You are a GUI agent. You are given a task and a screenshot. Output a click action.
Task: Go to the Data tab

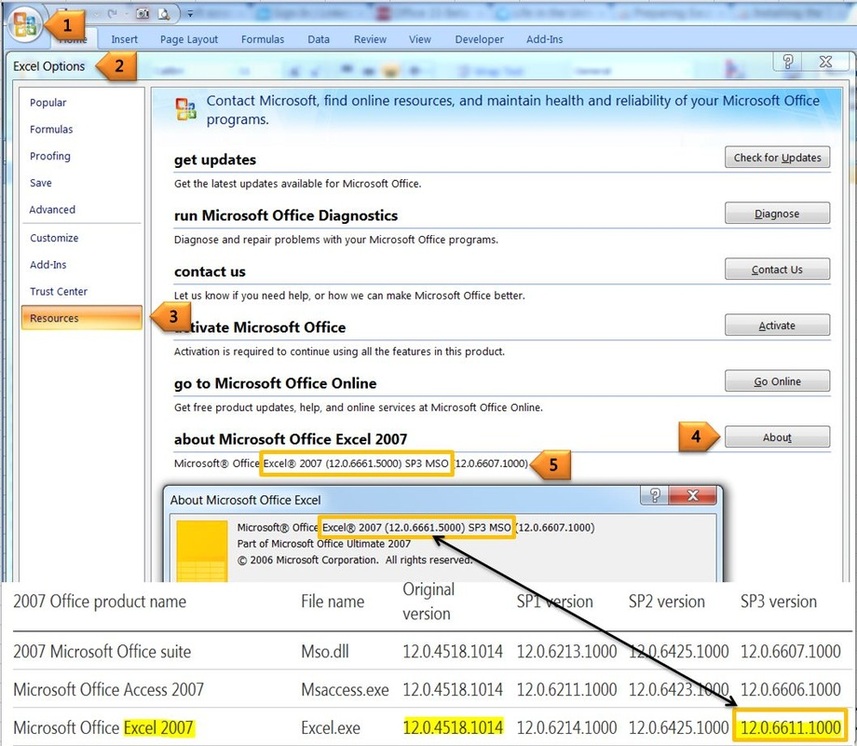(x=318, y=39)
